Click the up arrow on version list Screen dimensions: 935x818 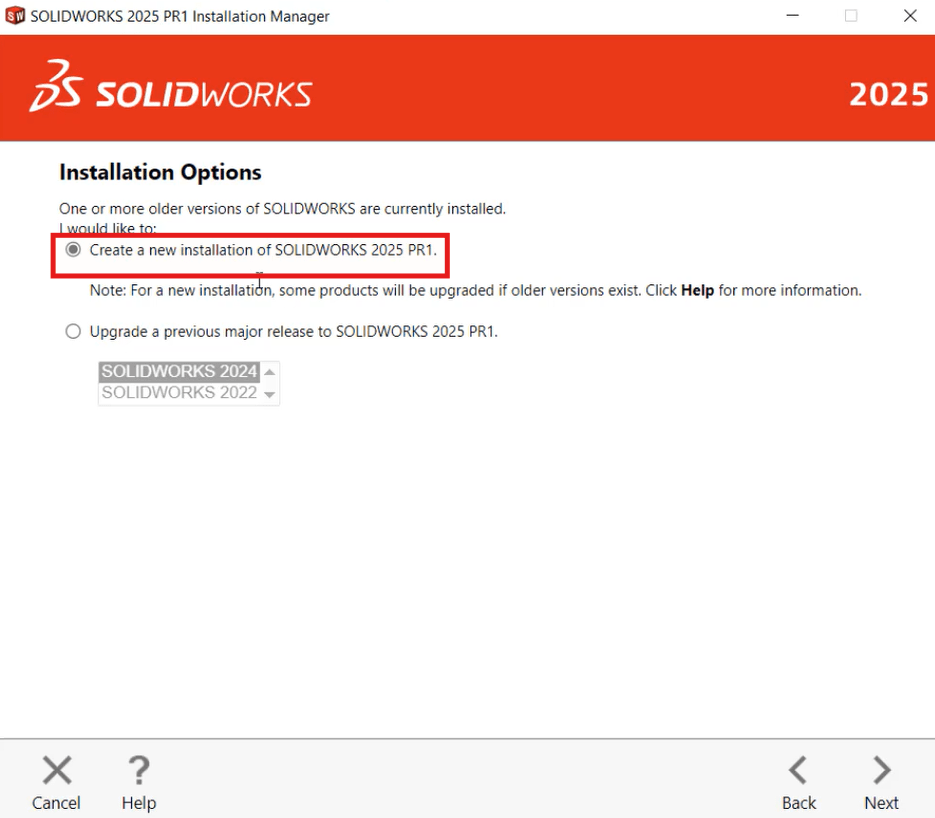[x=269, y=371]
